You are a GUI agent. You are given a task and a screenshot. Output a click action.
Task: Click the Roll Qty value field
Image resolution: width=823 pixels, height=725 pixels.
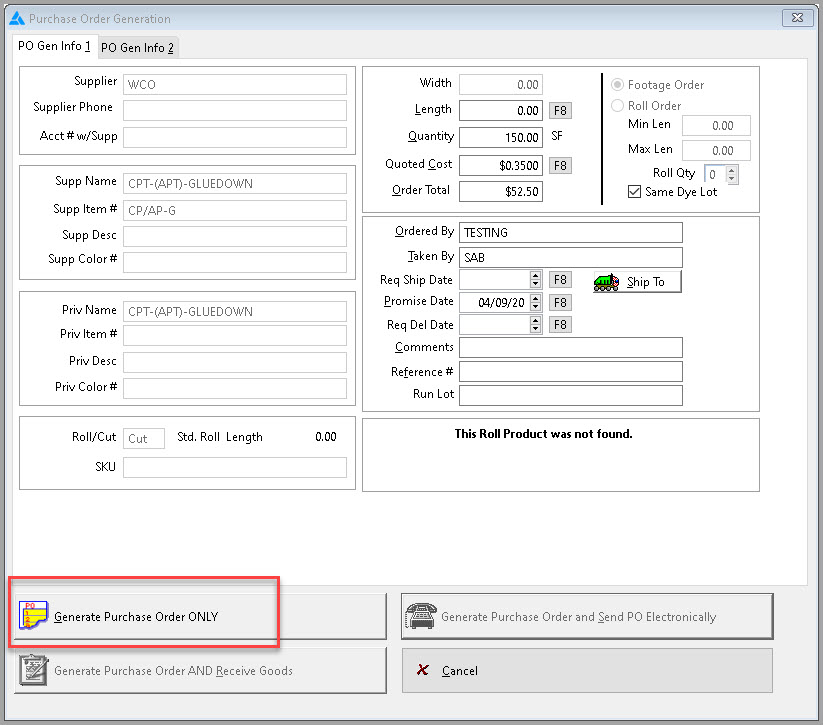coord(715,174)
